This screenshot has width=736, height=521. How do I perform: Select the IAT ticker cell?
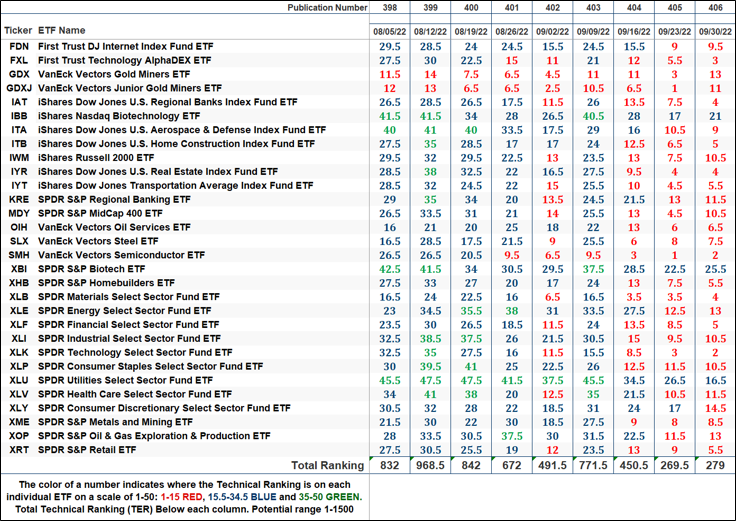(19, 102)
